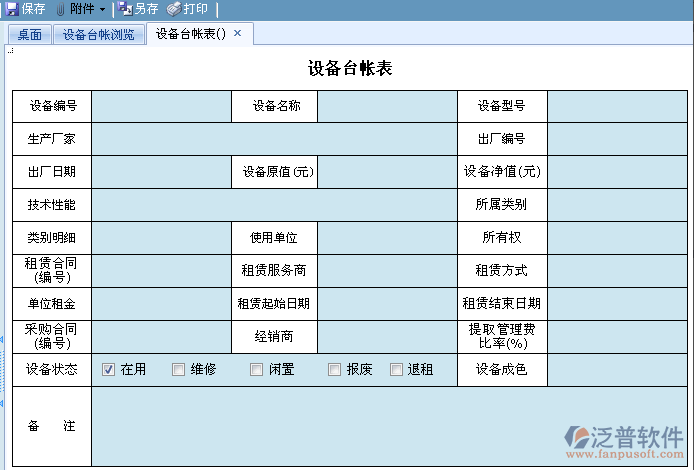Click the 设备名称 input field
Viewport: 694px width, 470px height.
click(387, 106)
